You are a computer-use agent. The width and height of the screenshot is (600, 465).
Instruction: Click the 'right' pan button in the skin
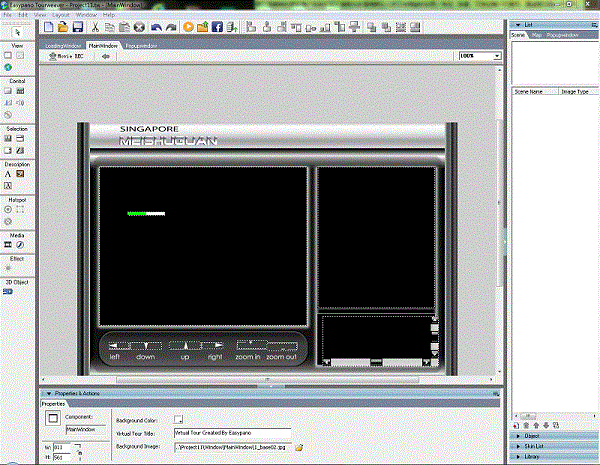(212, 346)
